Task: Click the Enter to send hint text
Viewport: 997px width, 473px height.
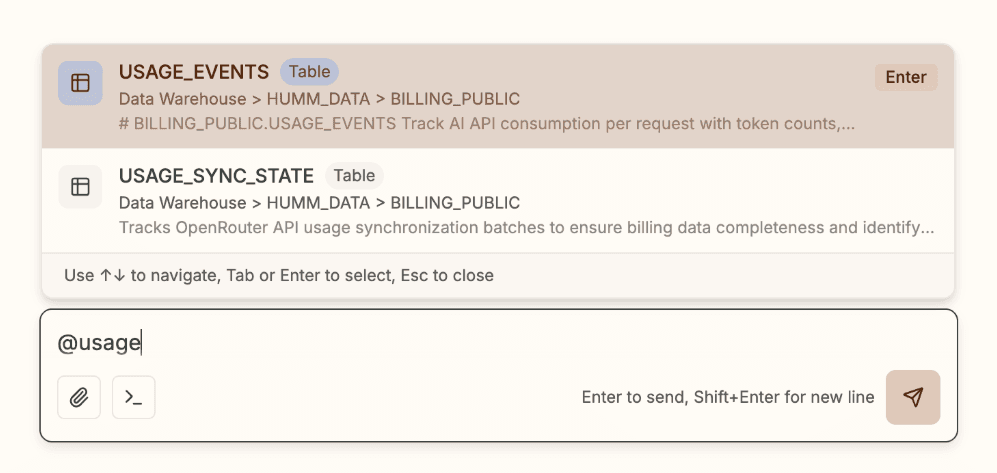Action: pyautogui.click(x=728, y=398)
